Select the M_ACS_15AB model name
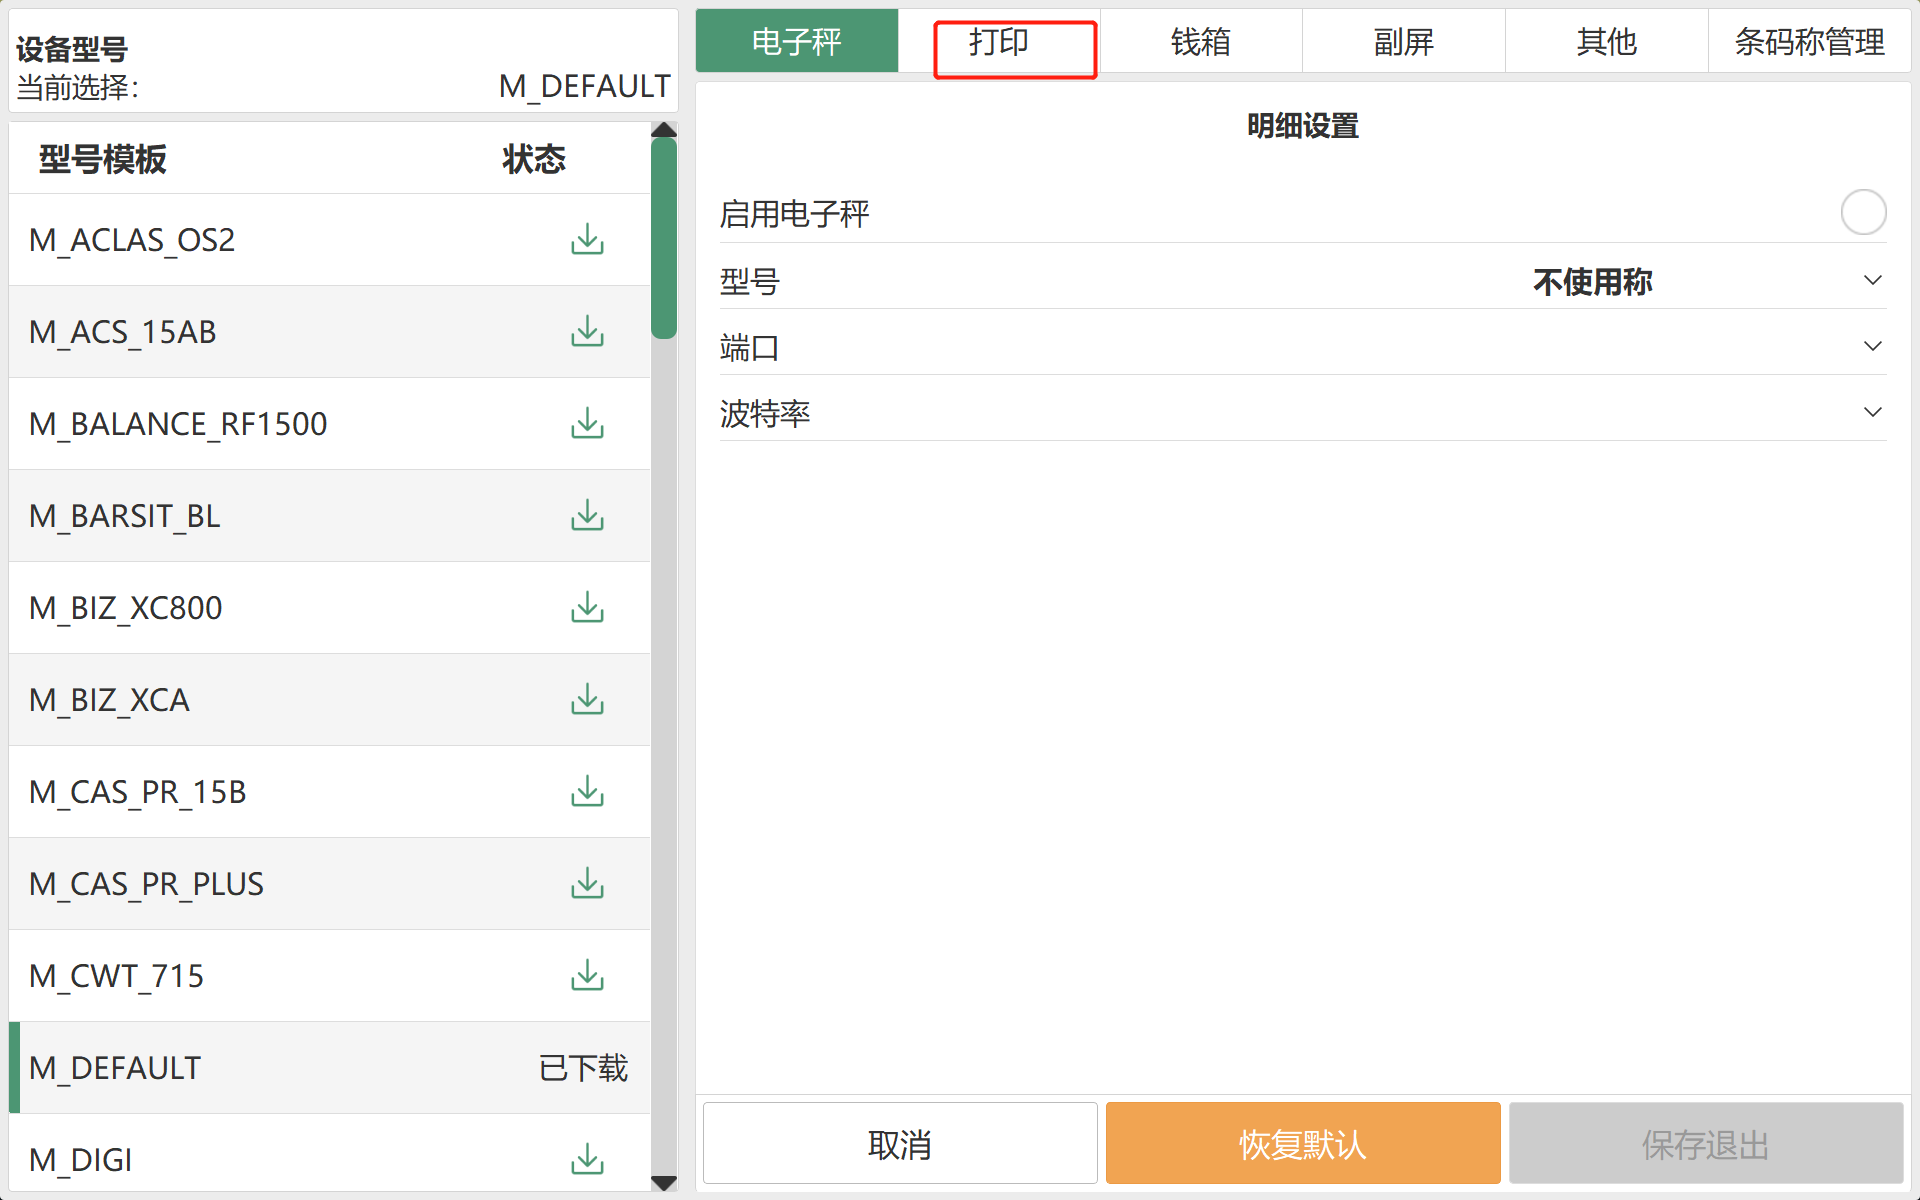 [x=123, y=333]
